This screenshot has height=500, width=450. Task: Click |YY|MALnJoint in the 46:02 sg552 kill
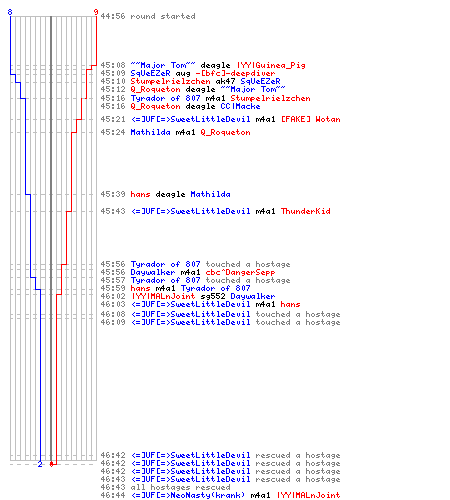click(x=163, y=296)
